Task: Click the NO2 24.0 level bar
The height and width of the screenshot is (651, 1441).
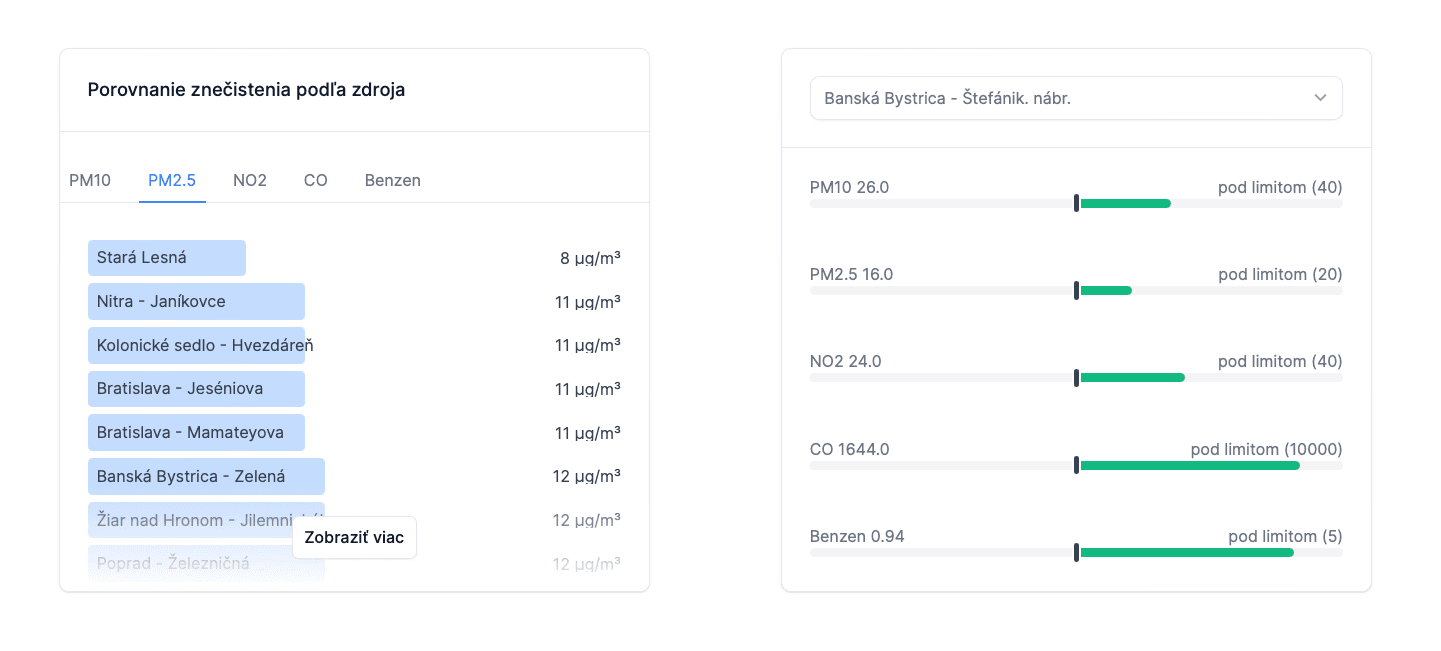Action: [x=1076, y=378]
